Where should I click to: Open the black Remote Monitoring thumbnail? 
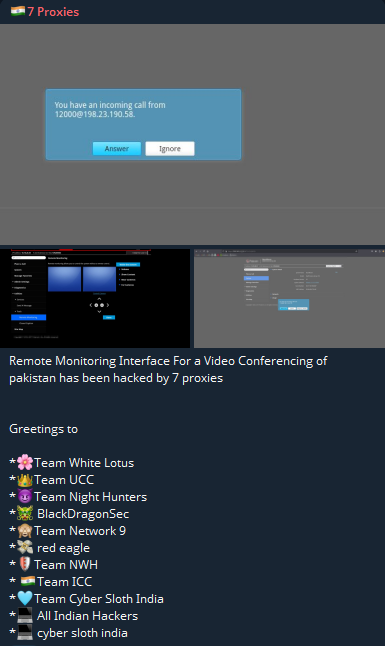95,298
